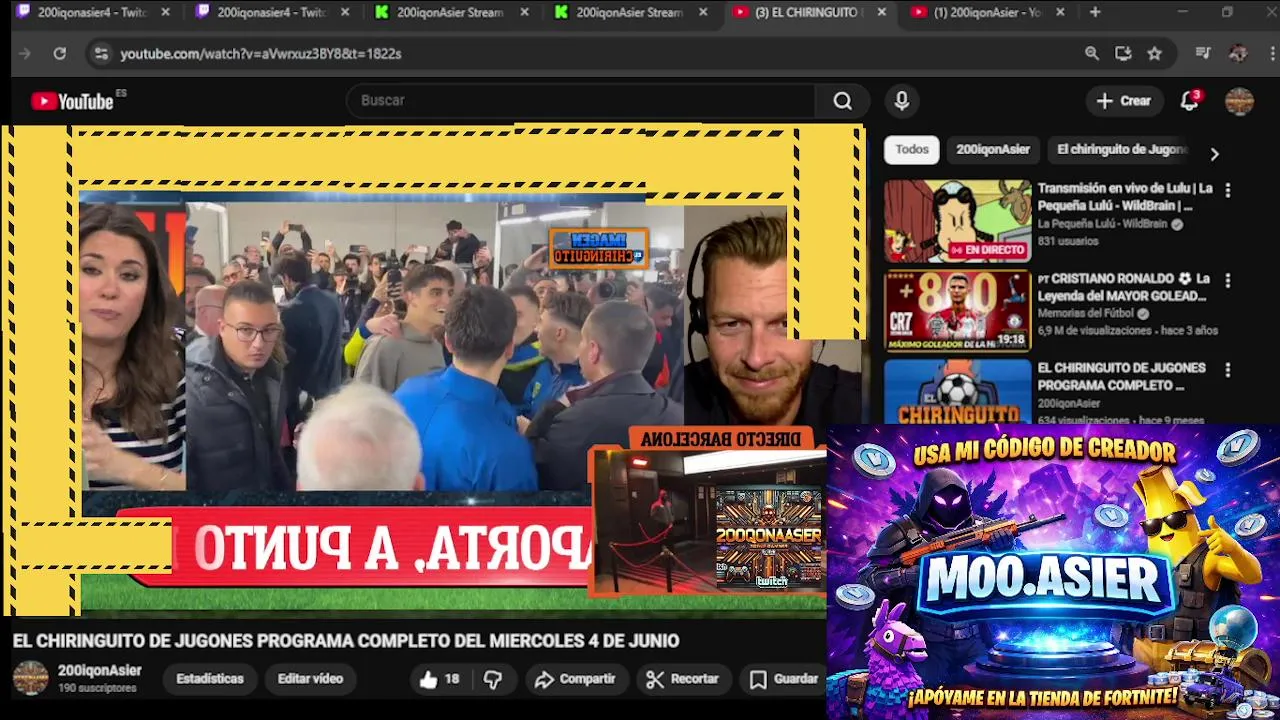Click the browser address bar URL
Screen dimensions: 1280x720
point(261,54)
